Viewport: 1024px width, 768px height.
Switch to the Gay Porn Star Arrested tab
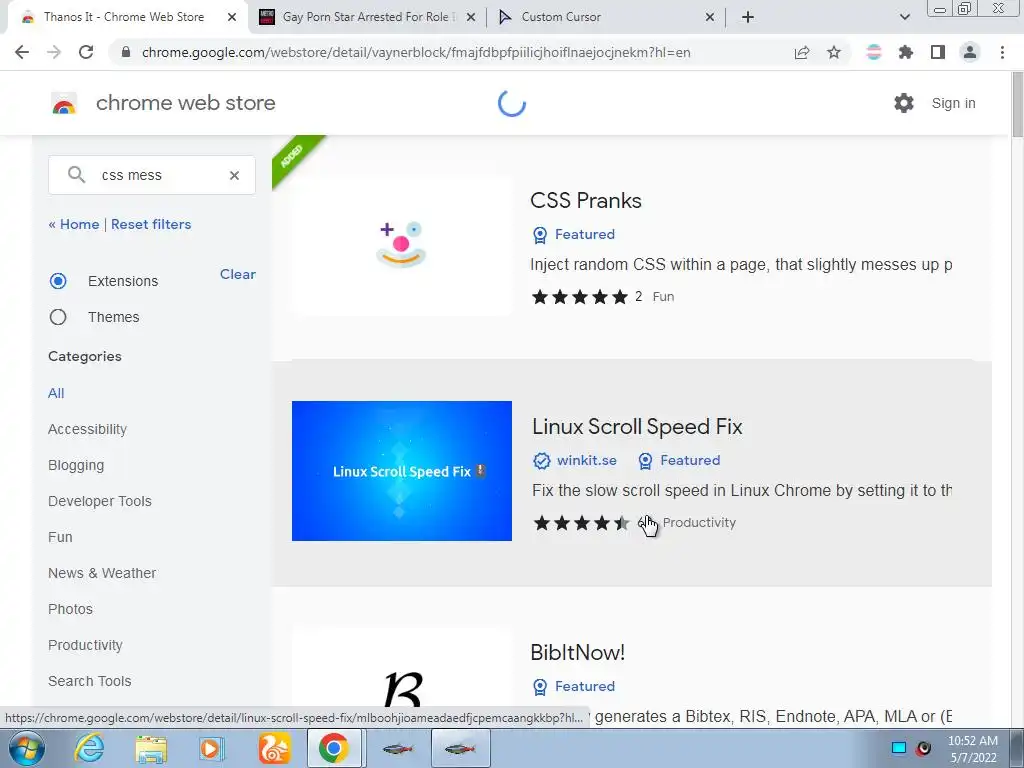(368, 17)
